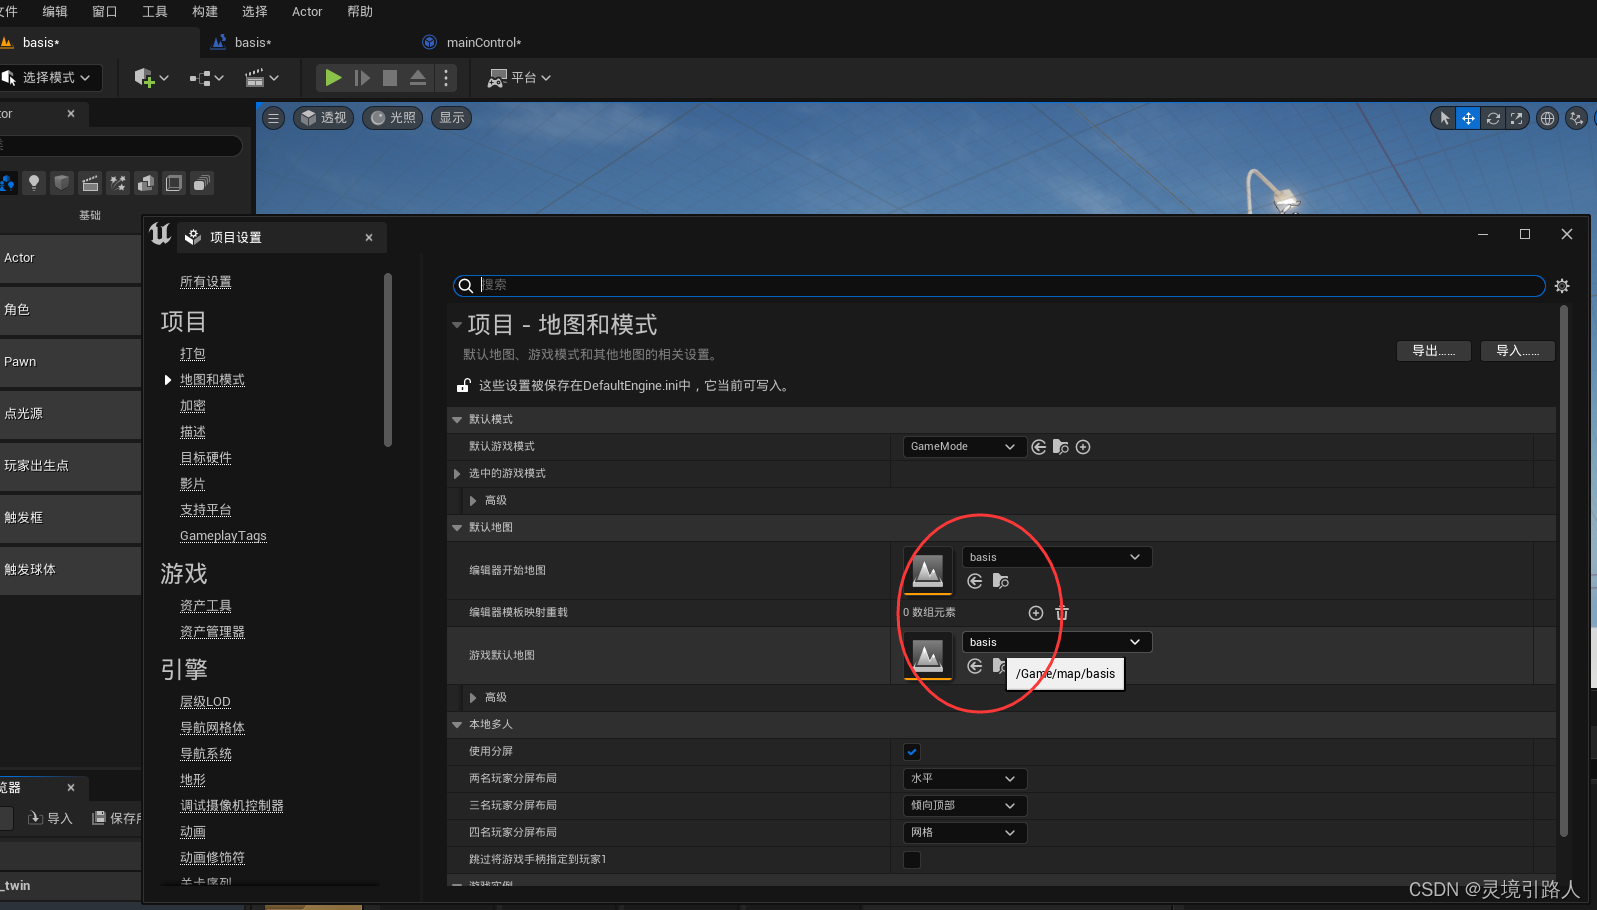Open 三名玩家分屏布局 倾向顶部 dropdown

tap(965, 806)
